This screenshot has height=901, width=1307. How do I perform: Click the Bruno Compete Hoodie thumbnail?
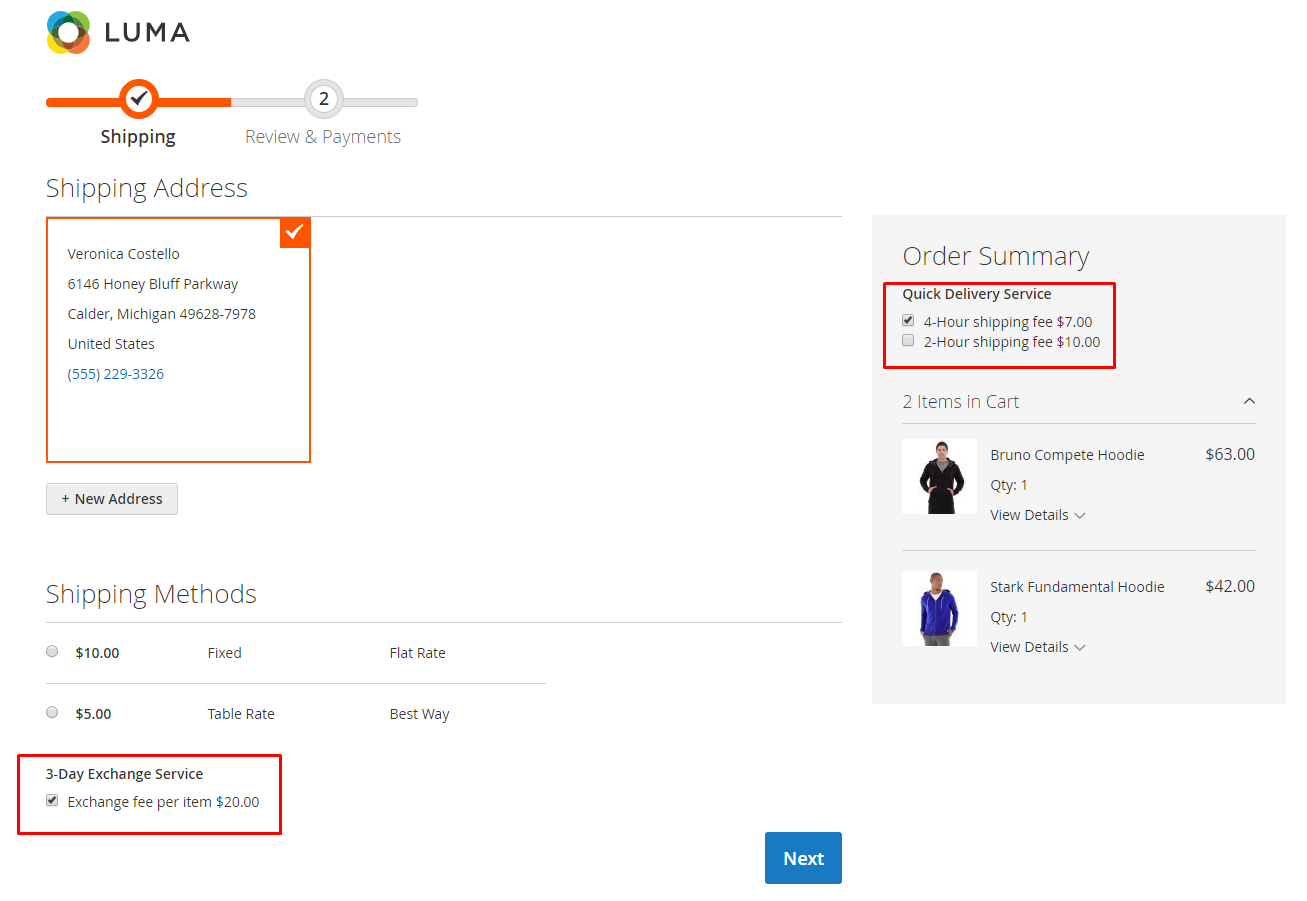(939, 477)
